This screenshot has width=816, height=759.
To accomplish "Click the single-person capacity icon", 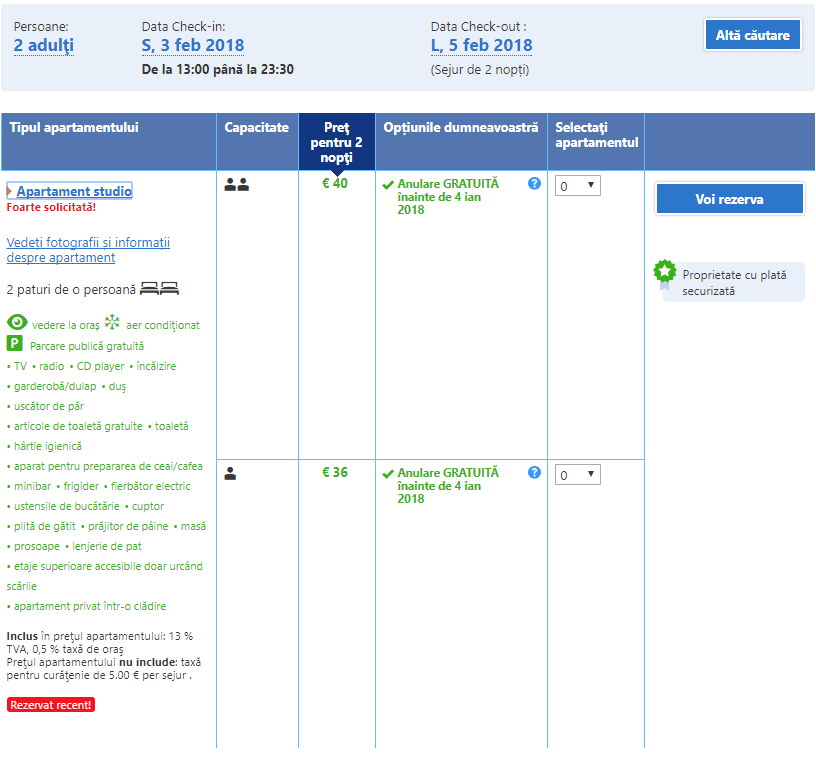I will coord(230,474).
